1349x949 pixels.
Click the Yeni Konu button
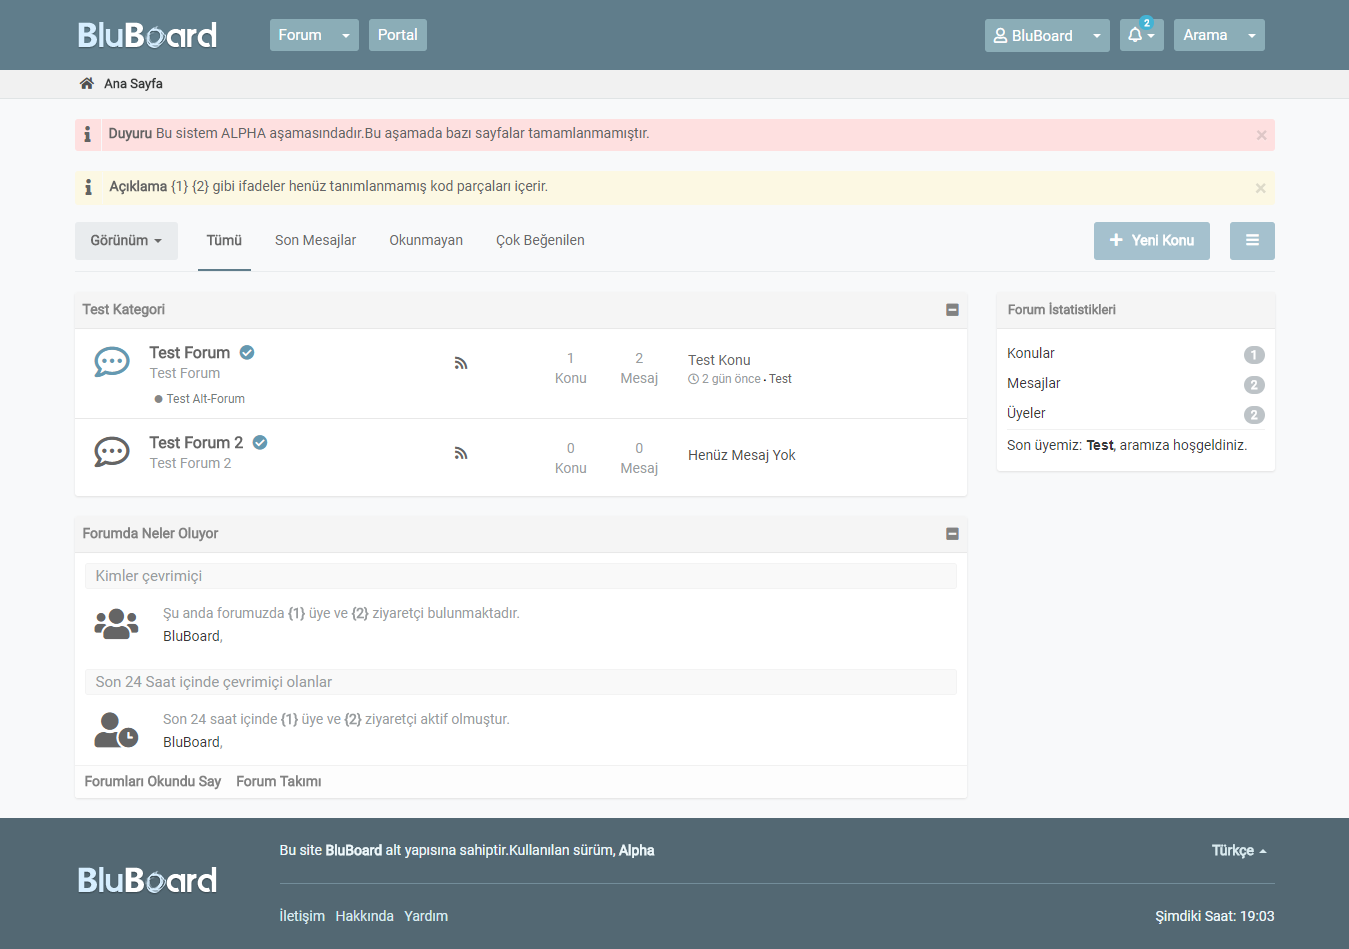tap(1152, 241)
